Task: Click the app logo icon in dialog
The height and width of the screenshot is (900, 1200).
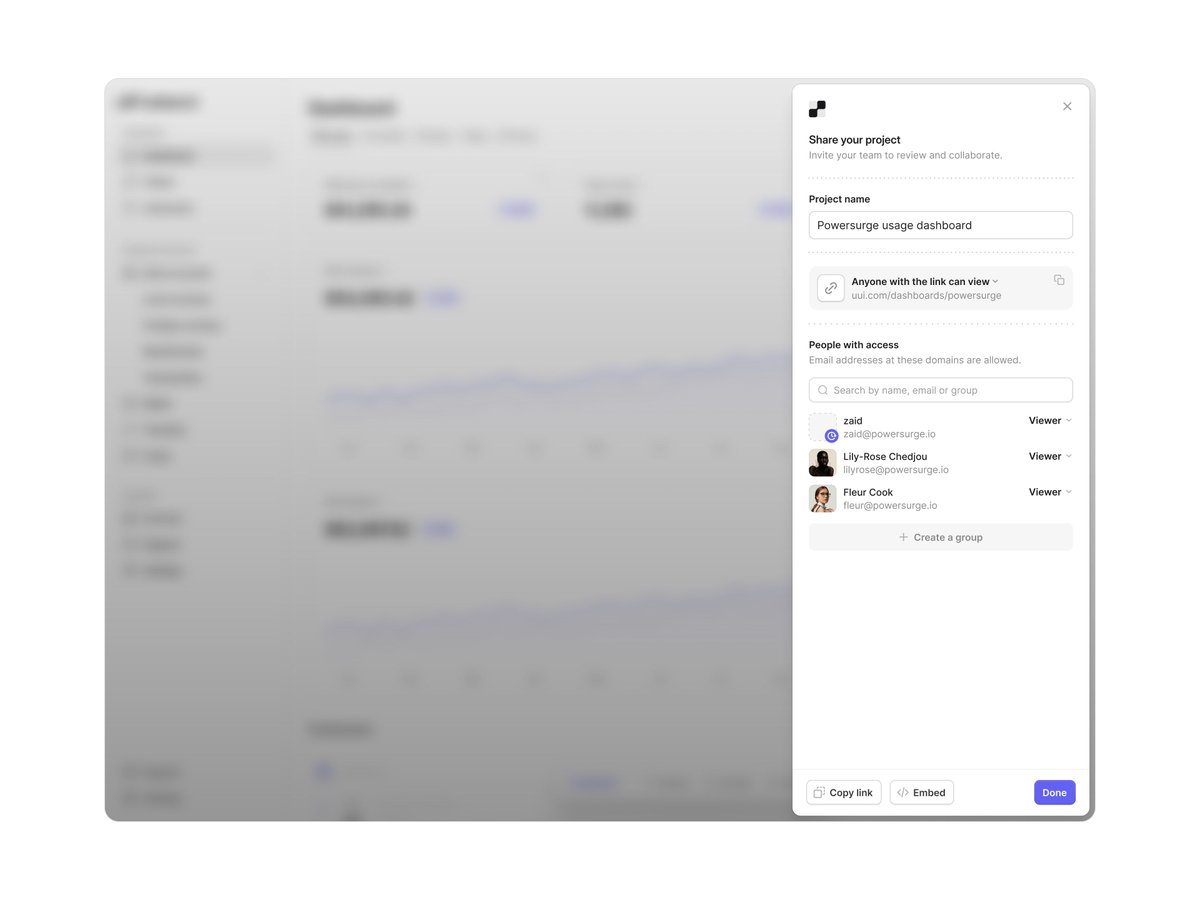Action: click(817, 109)
